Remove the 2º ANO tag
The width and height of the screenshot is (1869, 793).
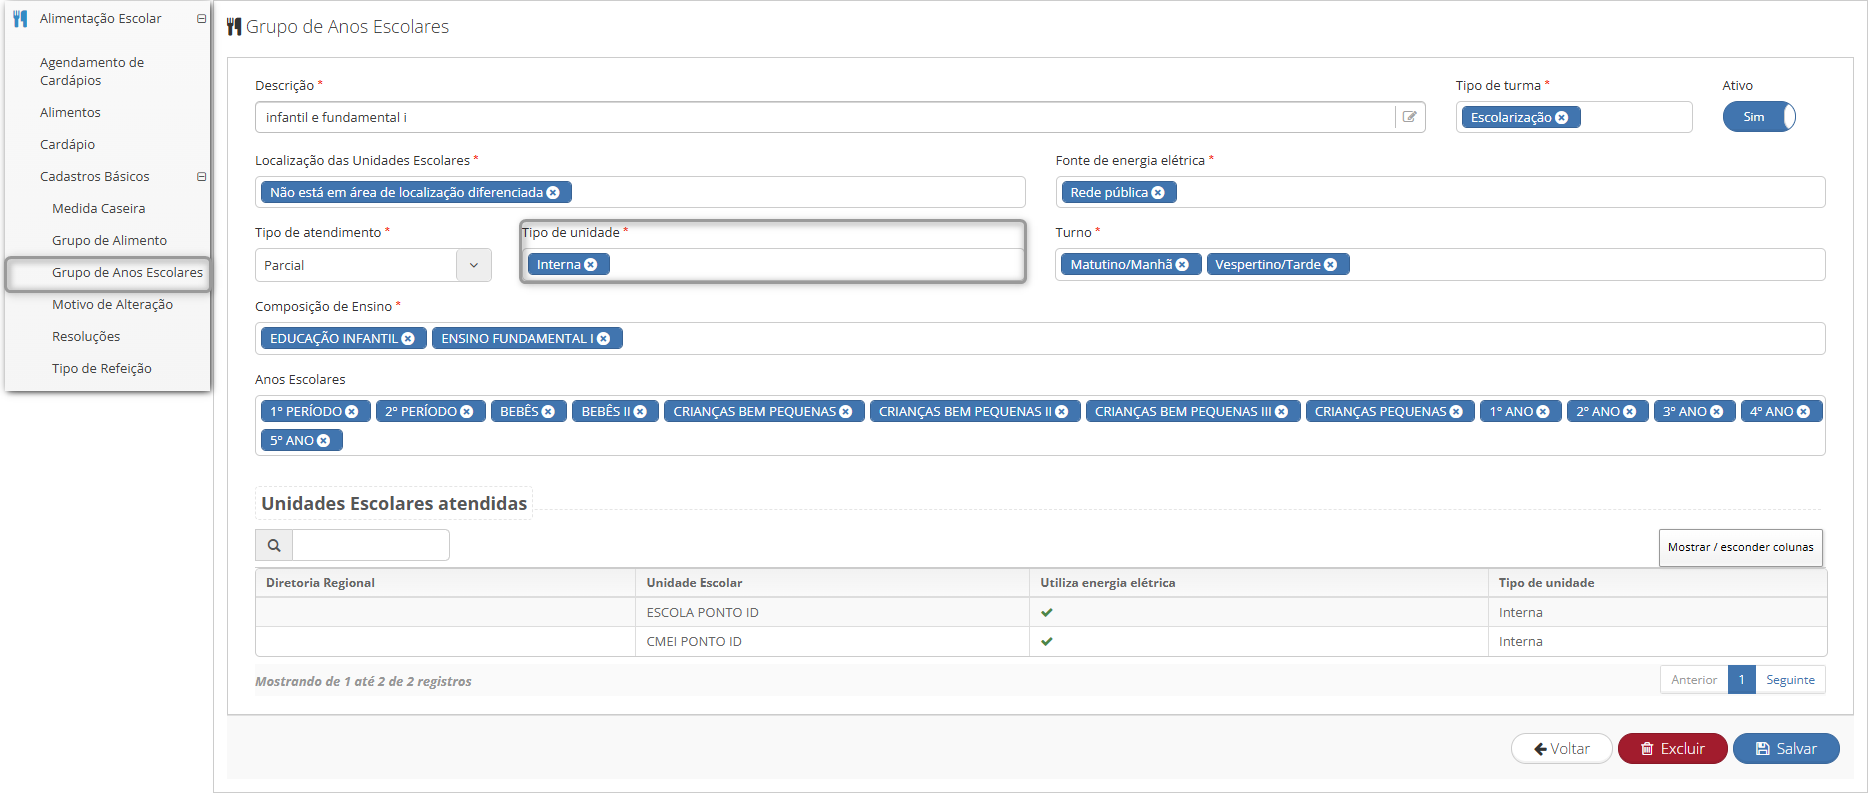1630,412
